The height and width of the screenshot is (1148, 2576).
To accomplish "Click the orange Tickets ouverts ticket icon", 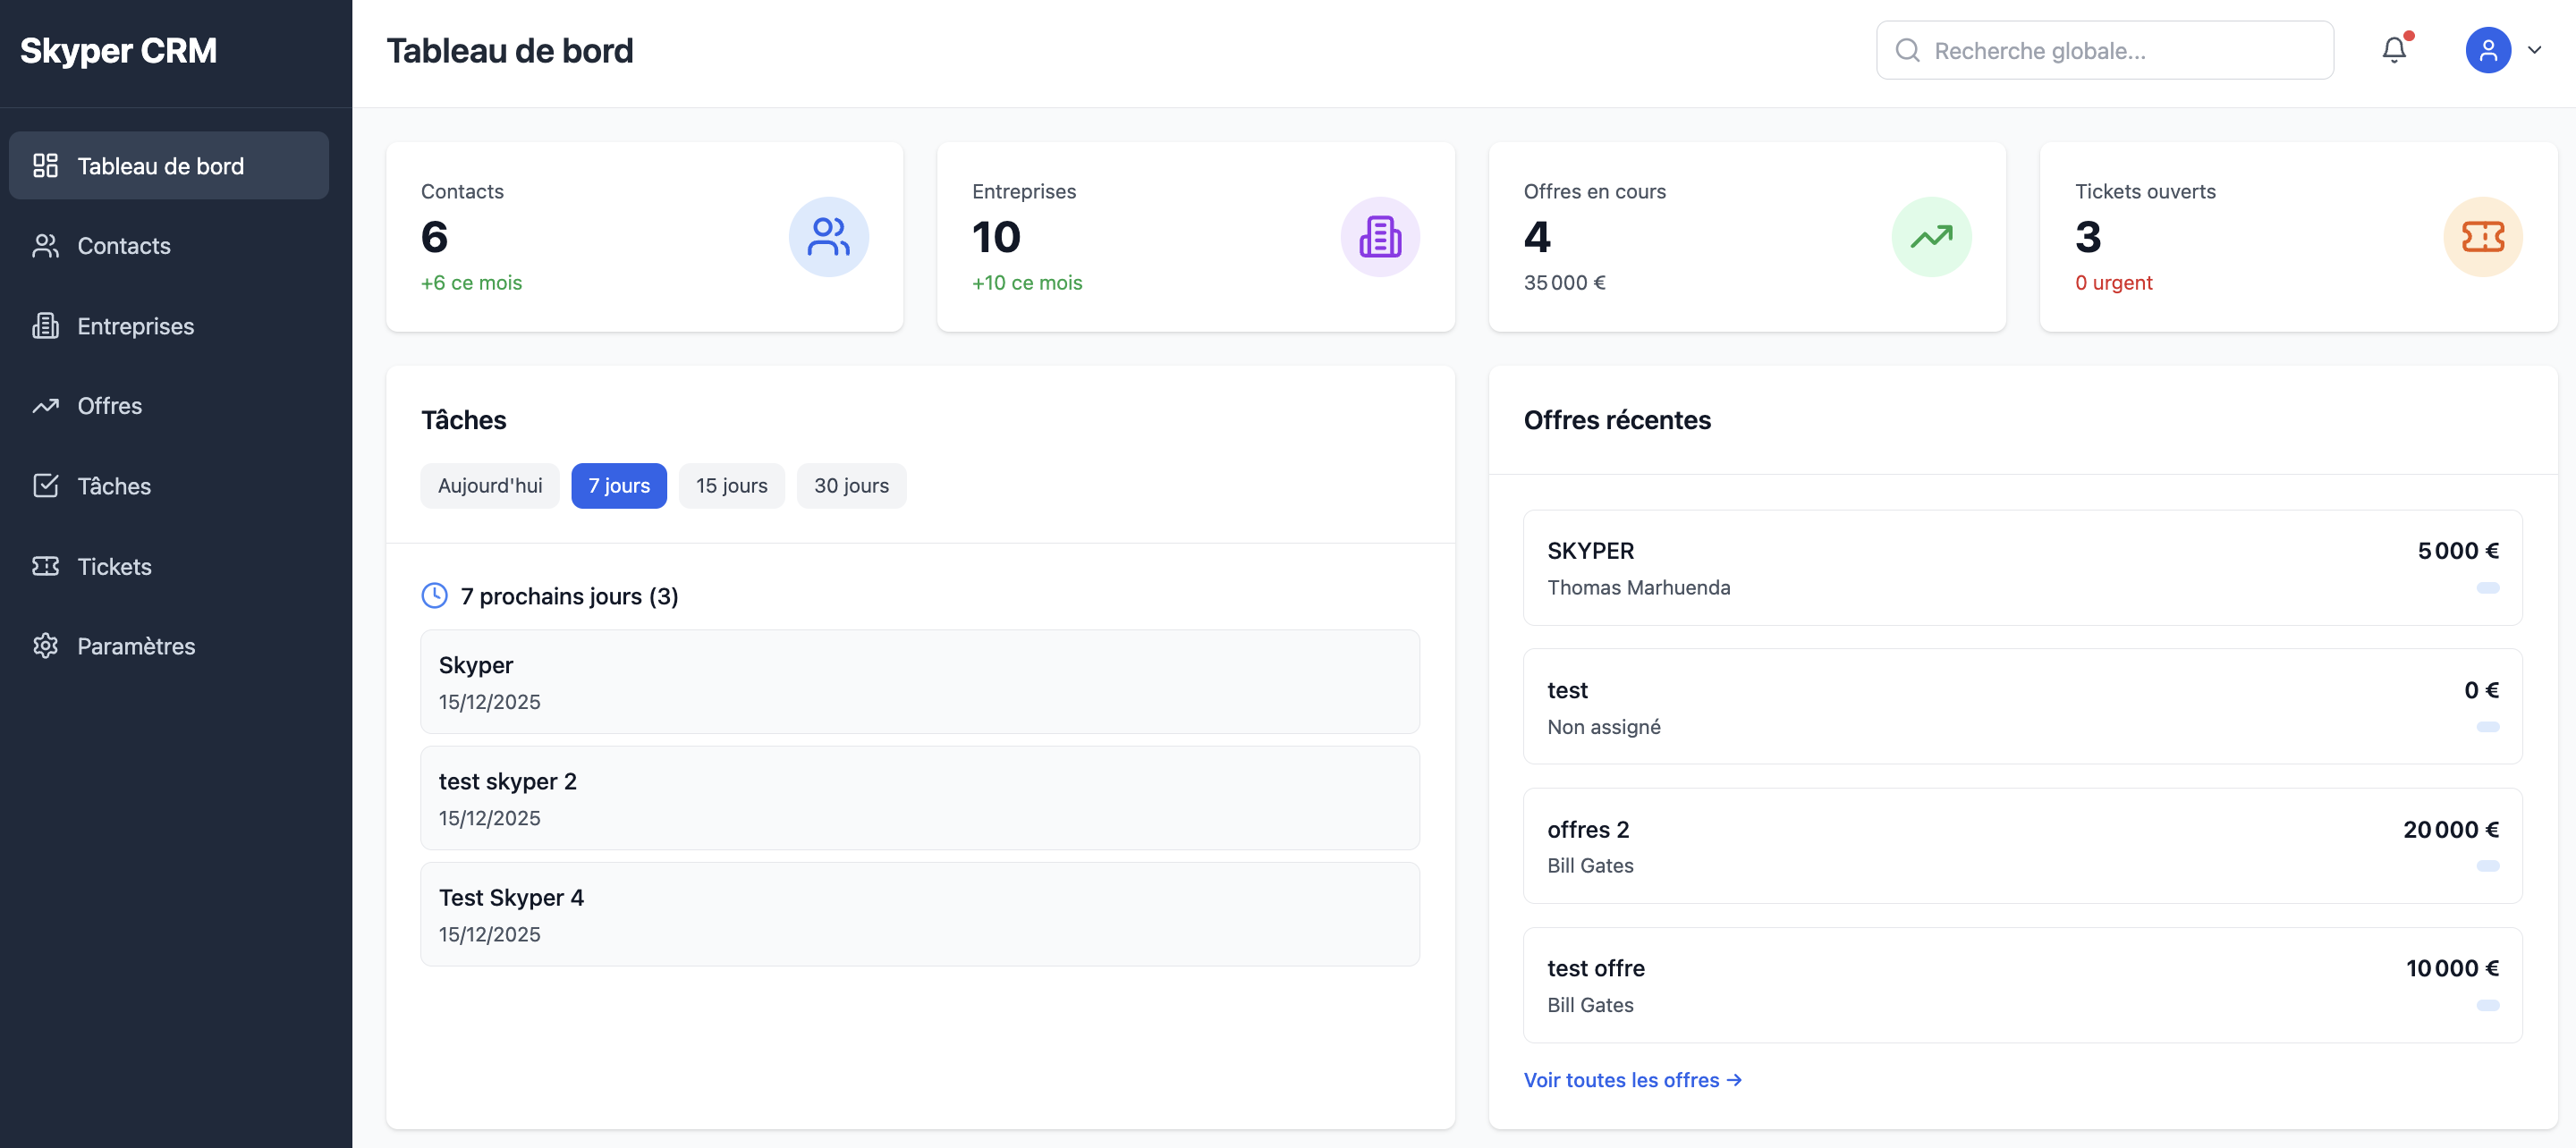I will [x=2482, y=237].
